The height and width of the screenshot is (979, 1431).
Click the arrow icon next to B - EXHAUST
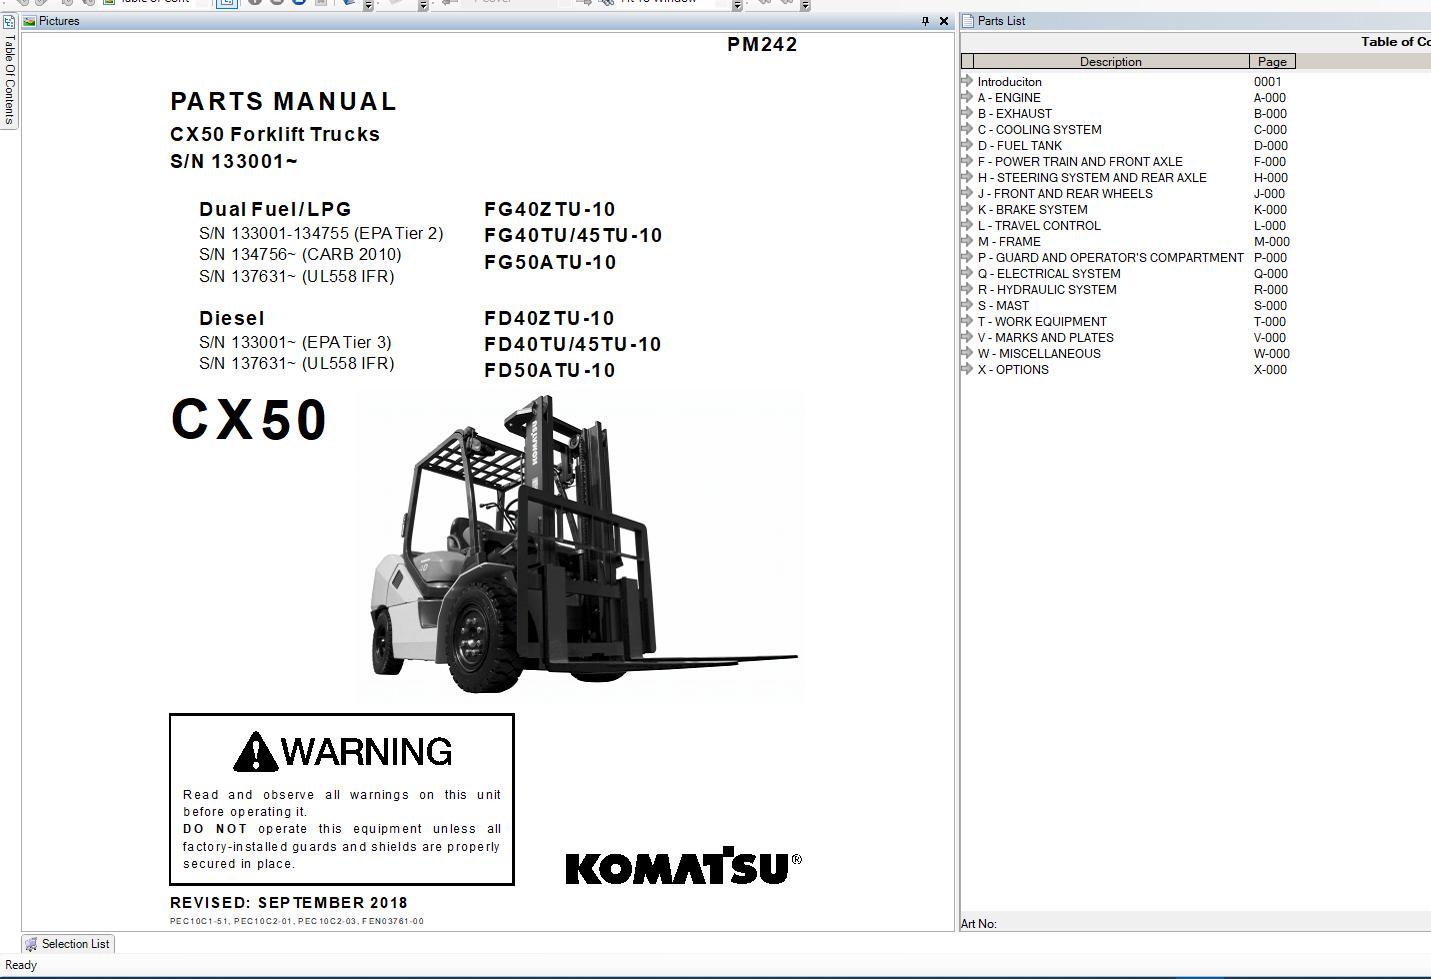click(967, 113)
